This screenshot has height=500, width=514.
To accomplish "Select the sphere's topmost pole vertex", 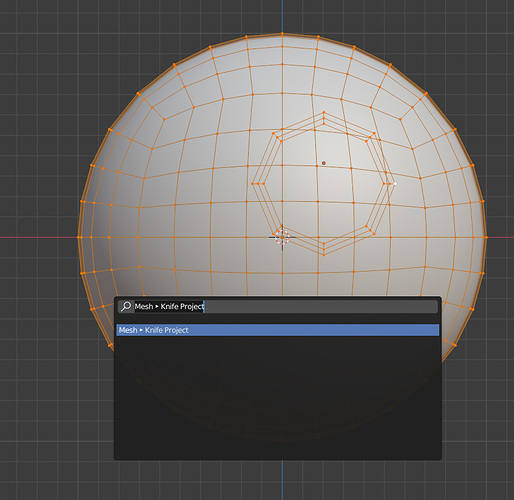I will pyautogui.click(x=282, y=34).
